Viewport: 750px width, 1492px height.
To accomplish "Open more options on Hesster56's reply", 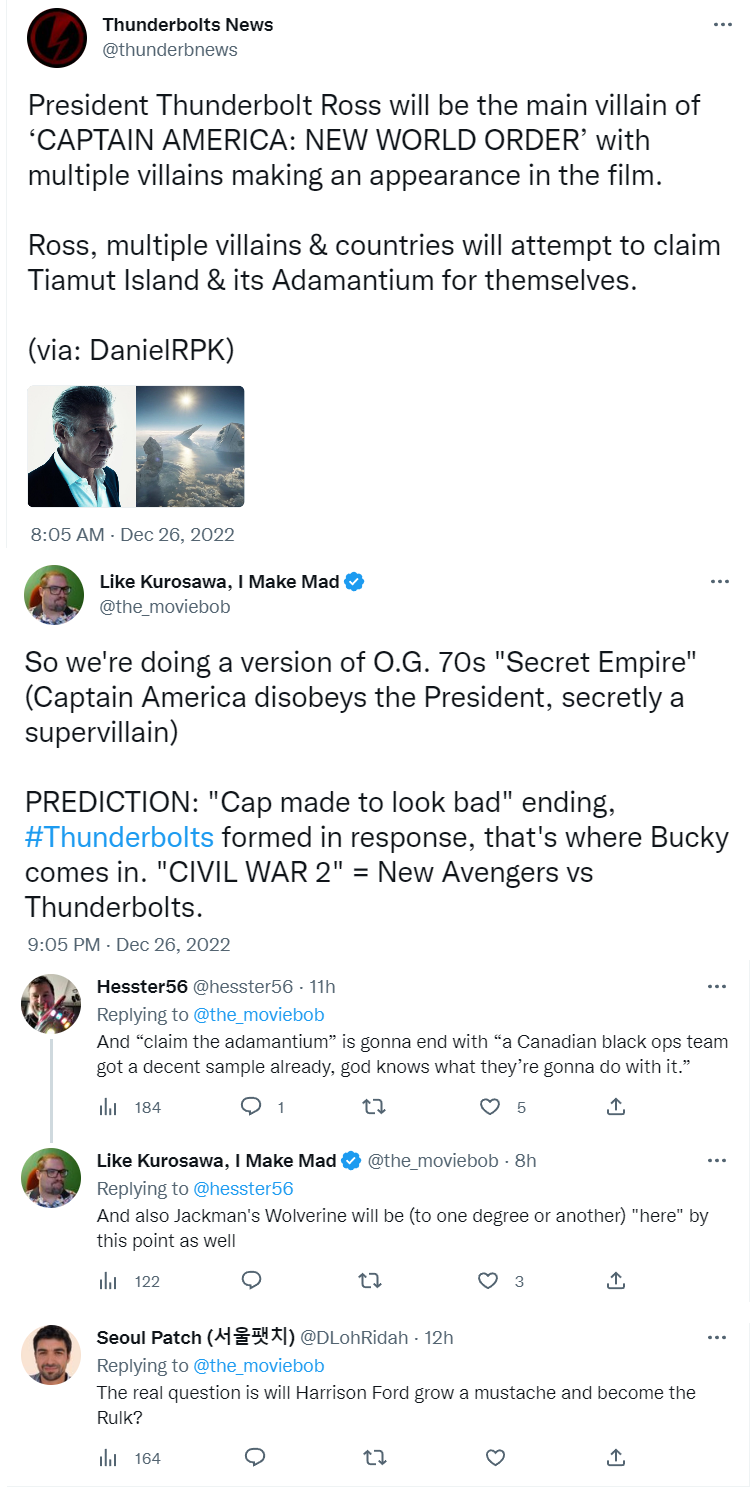I will point(717,987).
